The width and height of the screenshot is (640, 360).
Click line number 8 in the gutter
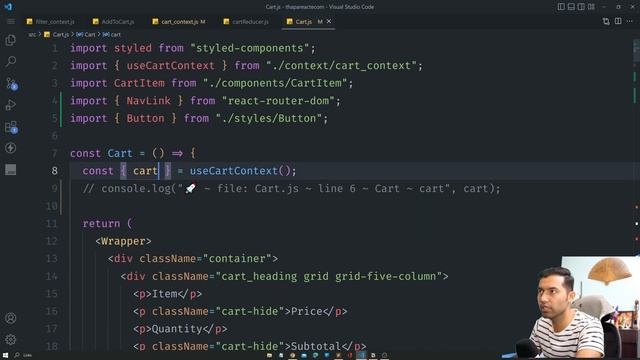(55, 171)
